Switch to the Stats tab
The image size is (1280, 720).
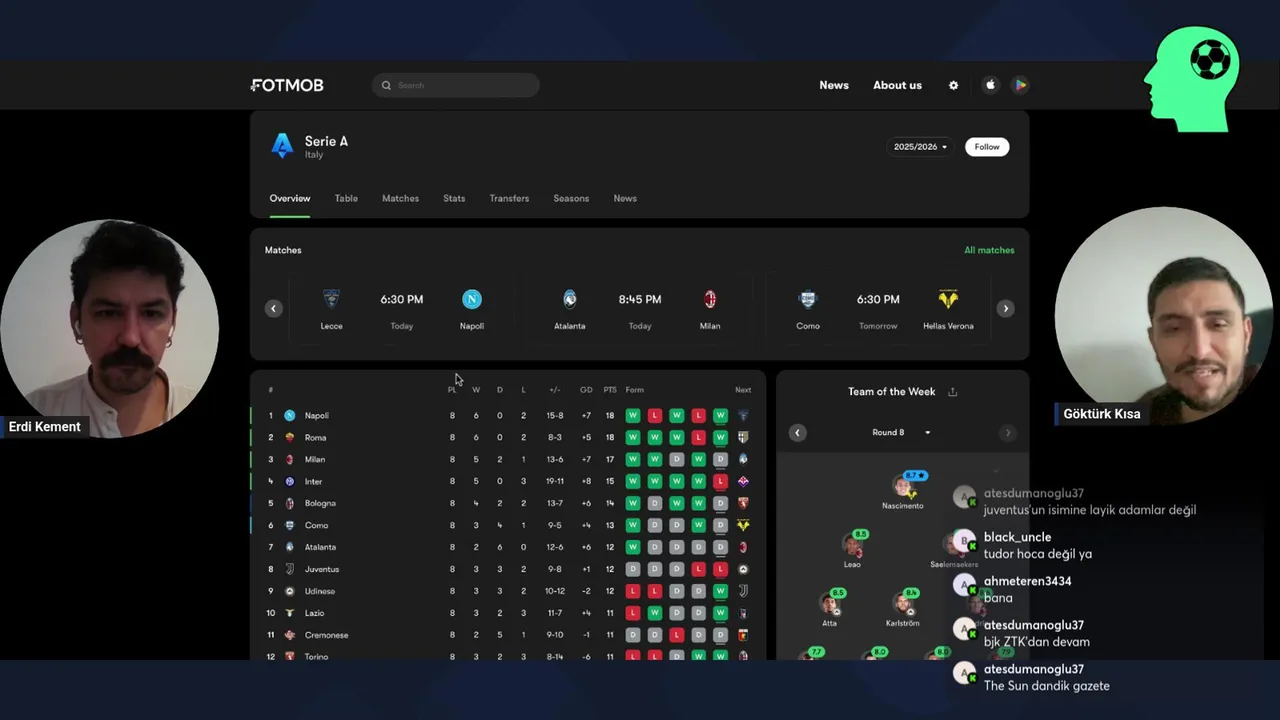pos(454,198)
